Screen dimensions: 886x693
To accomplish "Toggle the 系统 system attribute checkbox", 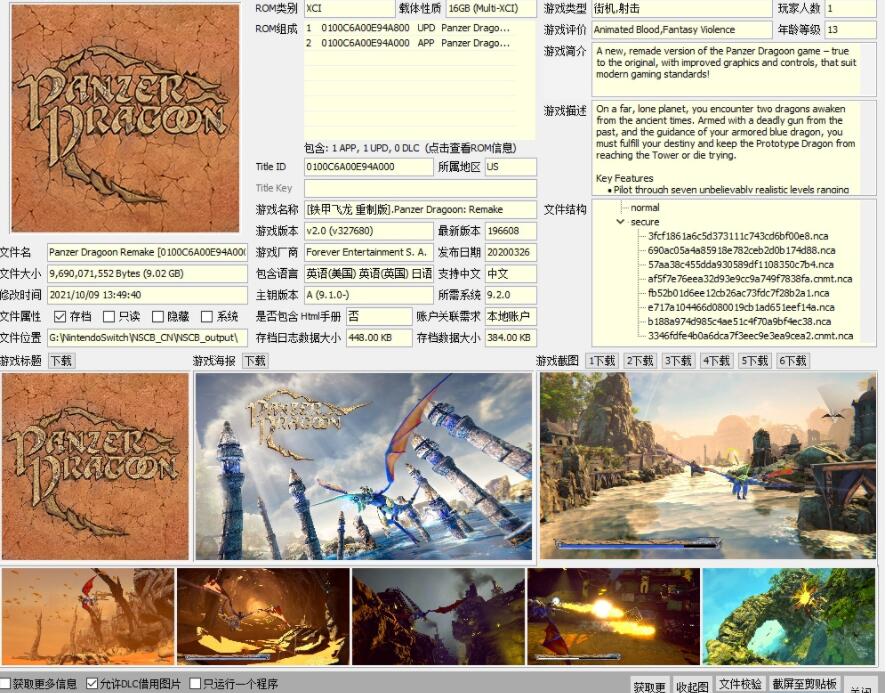I will point(207,317).
